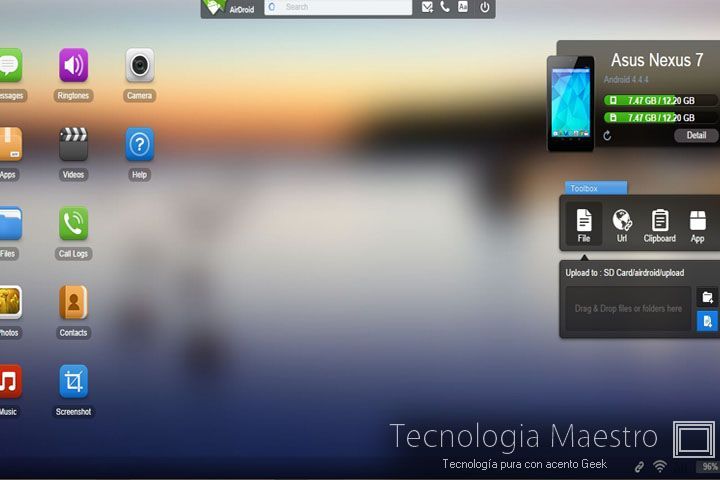Click the drag and drop files area
Viewport: 720px width, 480px height.
click(628, 309)
